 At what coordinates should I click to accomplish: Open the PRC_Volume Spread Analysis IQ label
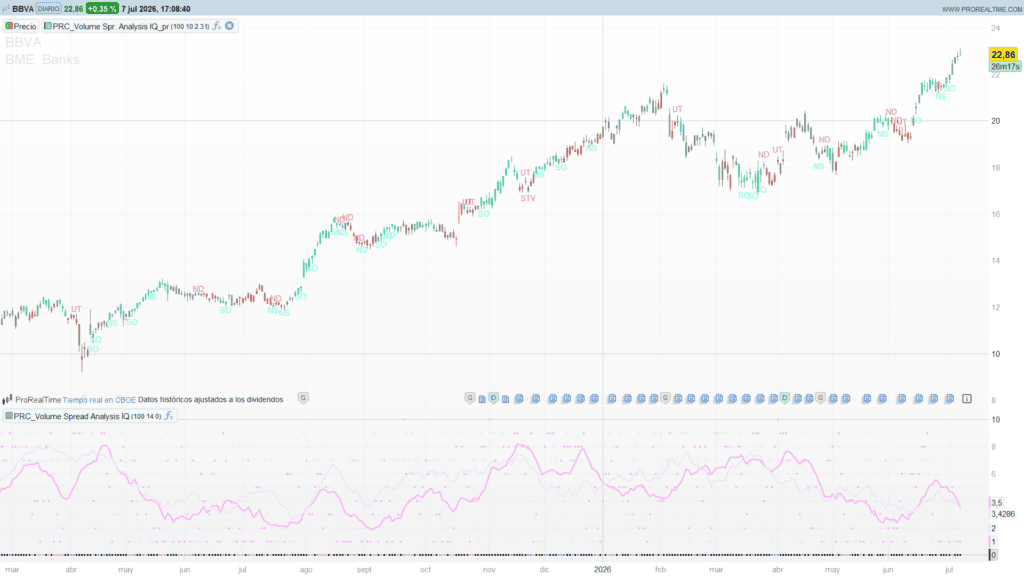[x=72, y=416]
